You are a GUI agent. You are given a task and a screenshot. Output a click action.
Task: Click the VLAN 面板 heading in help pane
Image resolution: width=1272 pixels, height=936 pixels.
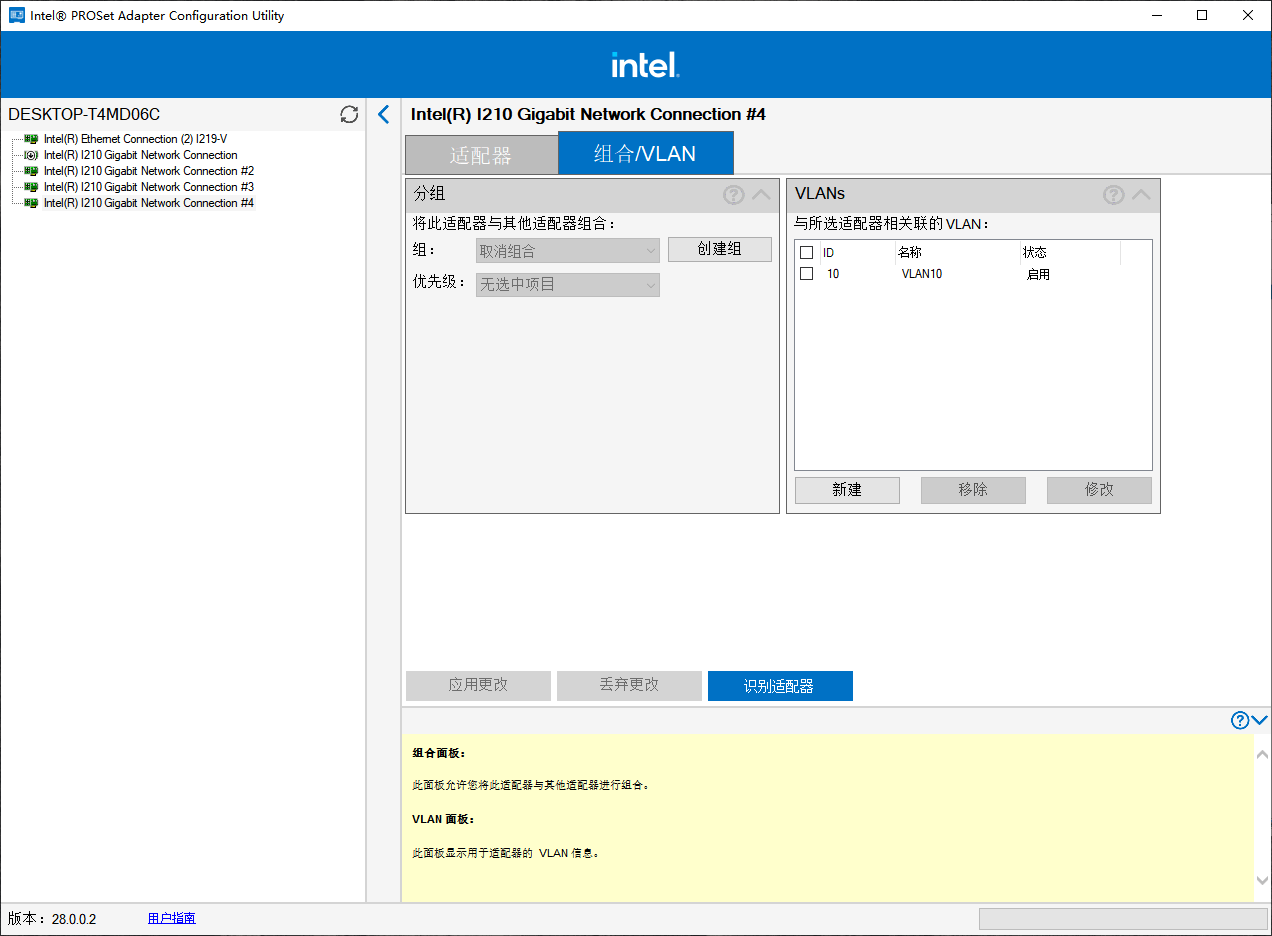[x=443, y=819]
